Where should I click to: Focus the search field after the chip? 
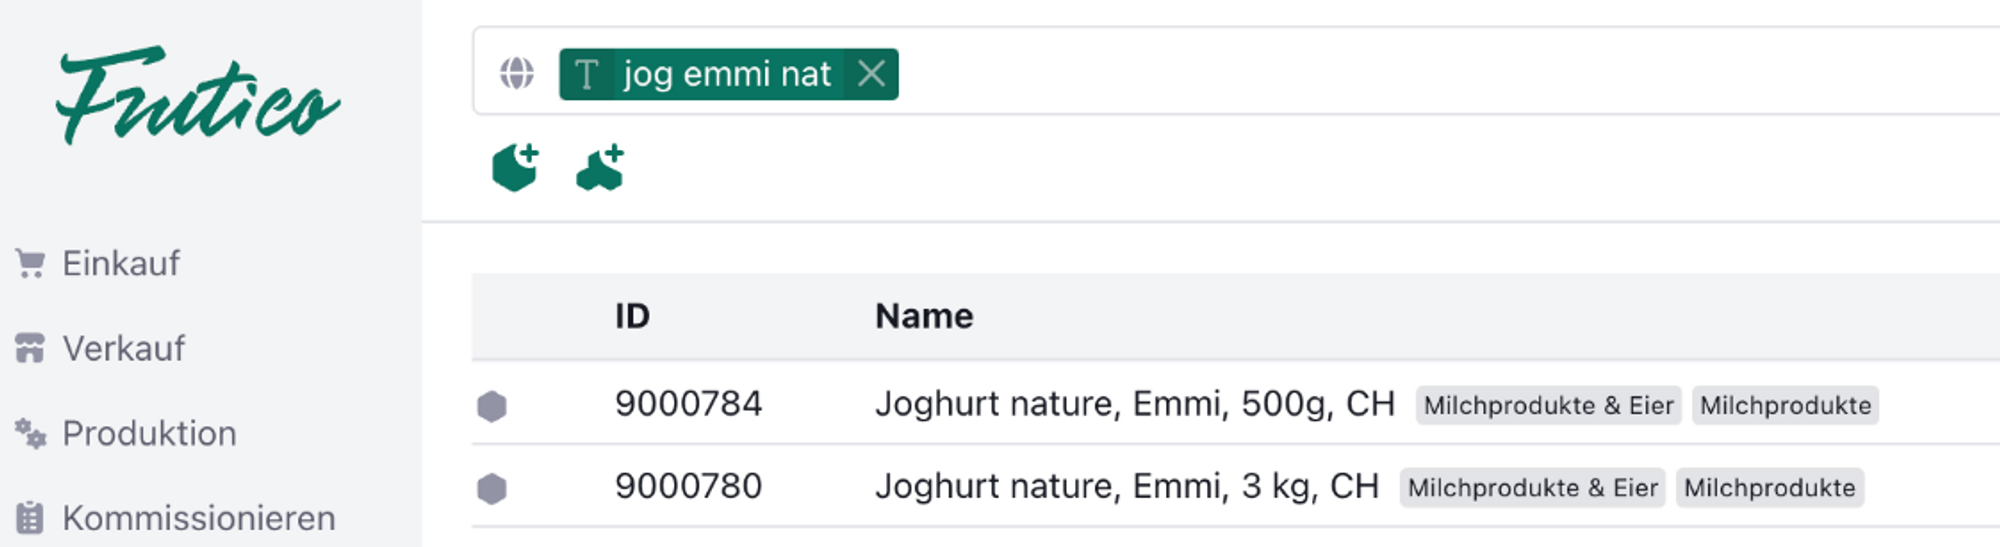1400,73
